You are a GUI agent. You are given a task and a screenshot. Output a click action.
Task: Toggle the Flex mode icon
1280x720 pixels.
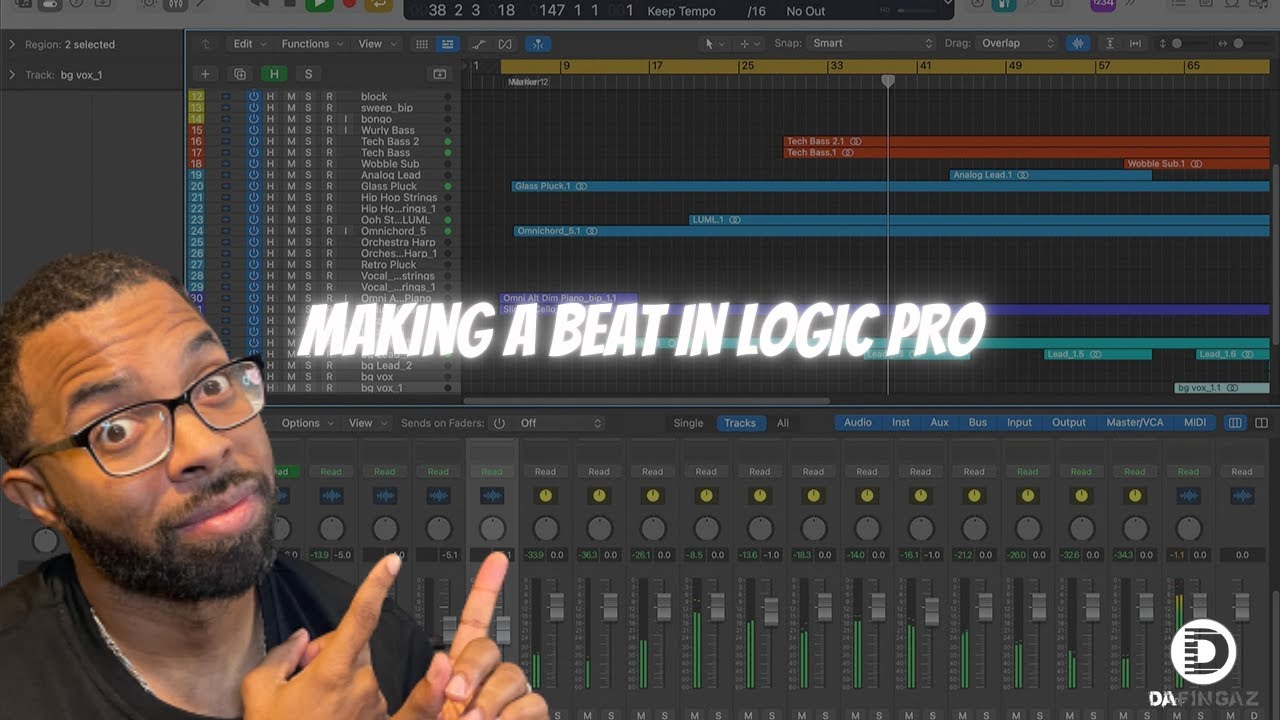[x=505, y=44]
